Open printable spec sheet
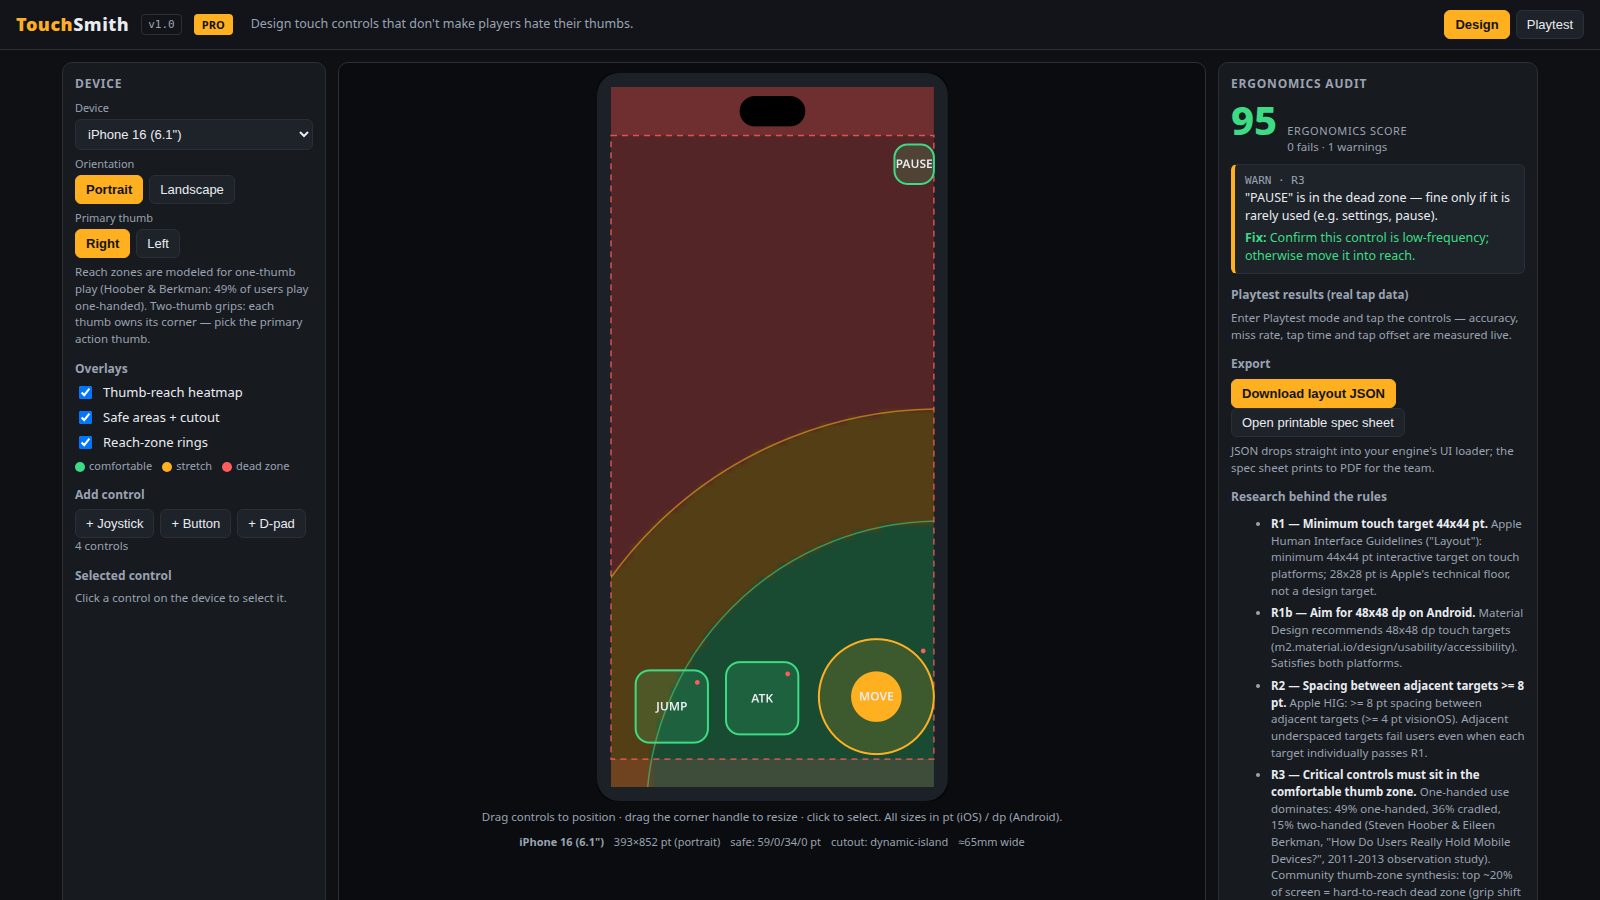The height and width of the screenshot is (900, 1600). (1318, 423)
